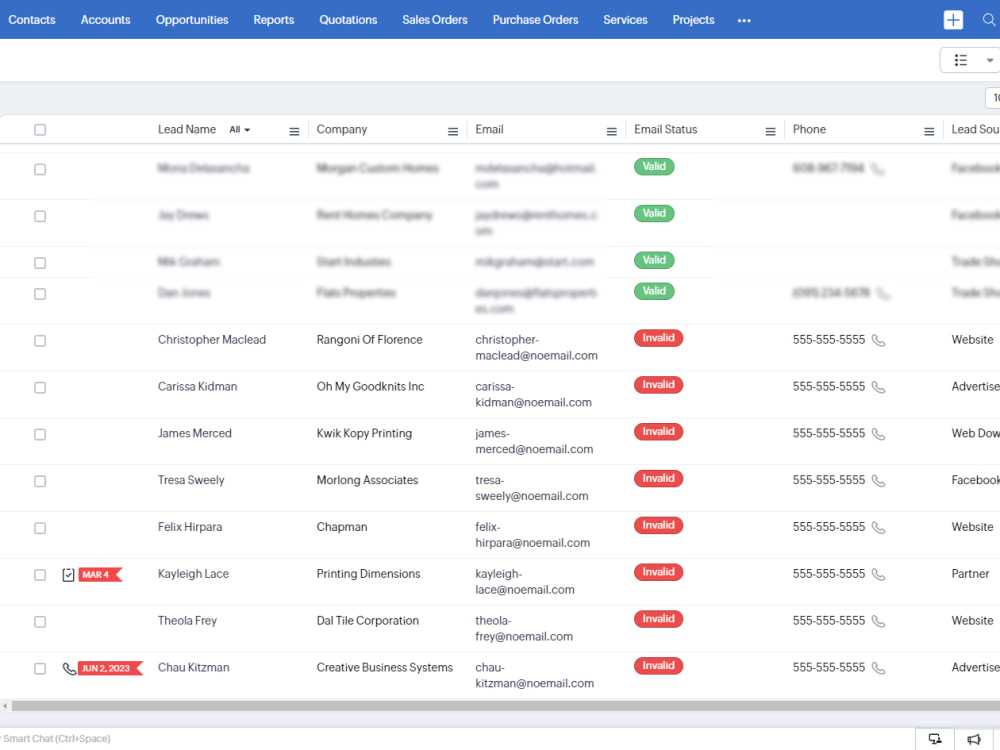Screen dimensions: 1000x750
Task: Open the call activity icon on Chau Kitzman's row
Action: 68,668
